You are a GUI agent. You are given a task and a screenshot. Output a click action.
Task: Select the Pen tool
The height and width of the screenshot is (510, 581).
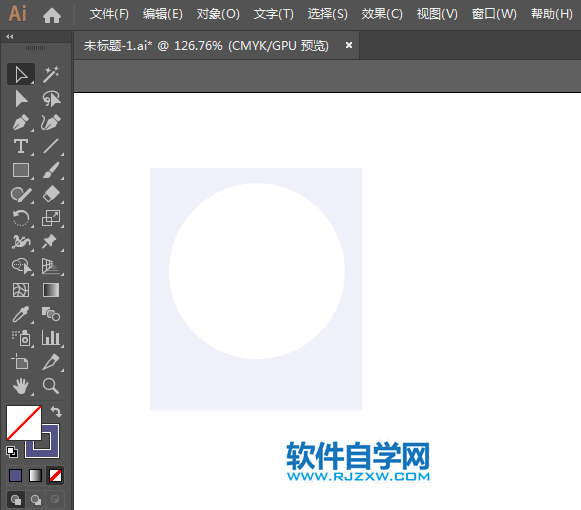tap(21, 123)
